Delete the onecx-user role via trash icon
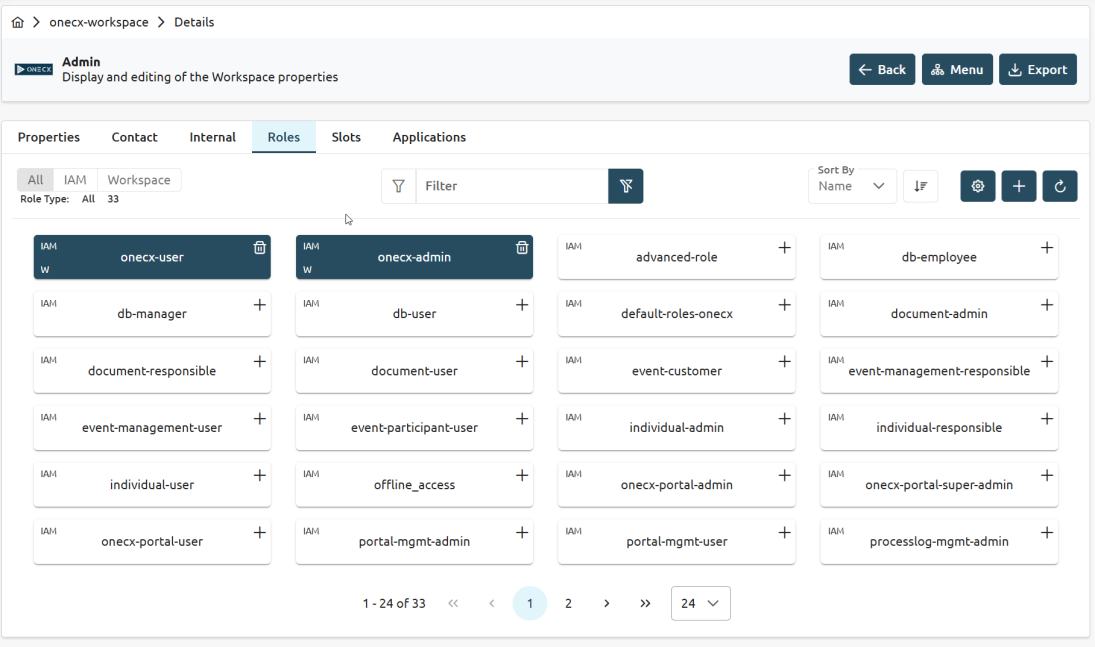Screen dimensions: 1095x647 [259, 247]
